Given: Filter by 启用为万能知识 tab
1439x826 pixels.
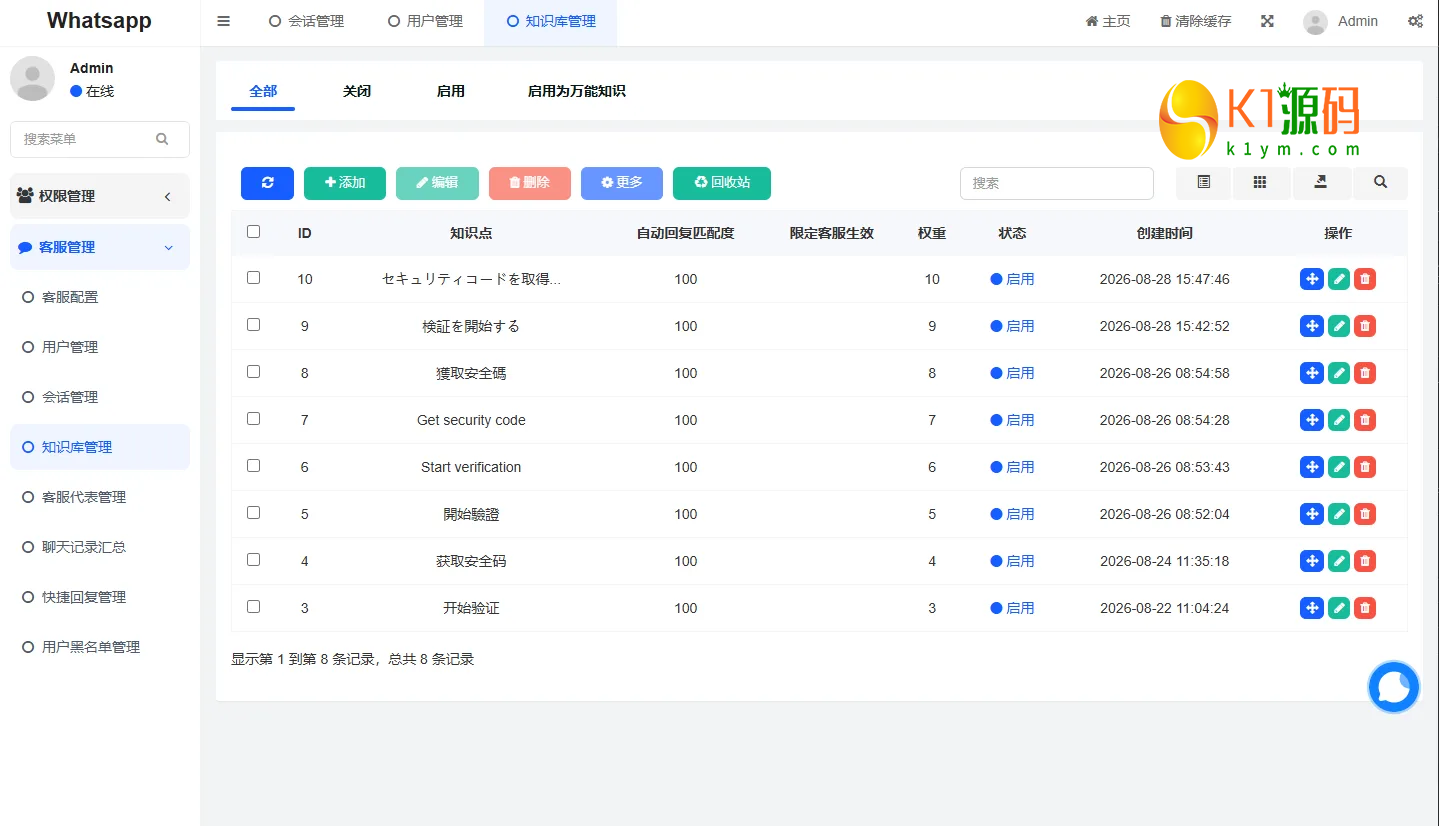Looking at the screenshot, I should coord(577,91).
